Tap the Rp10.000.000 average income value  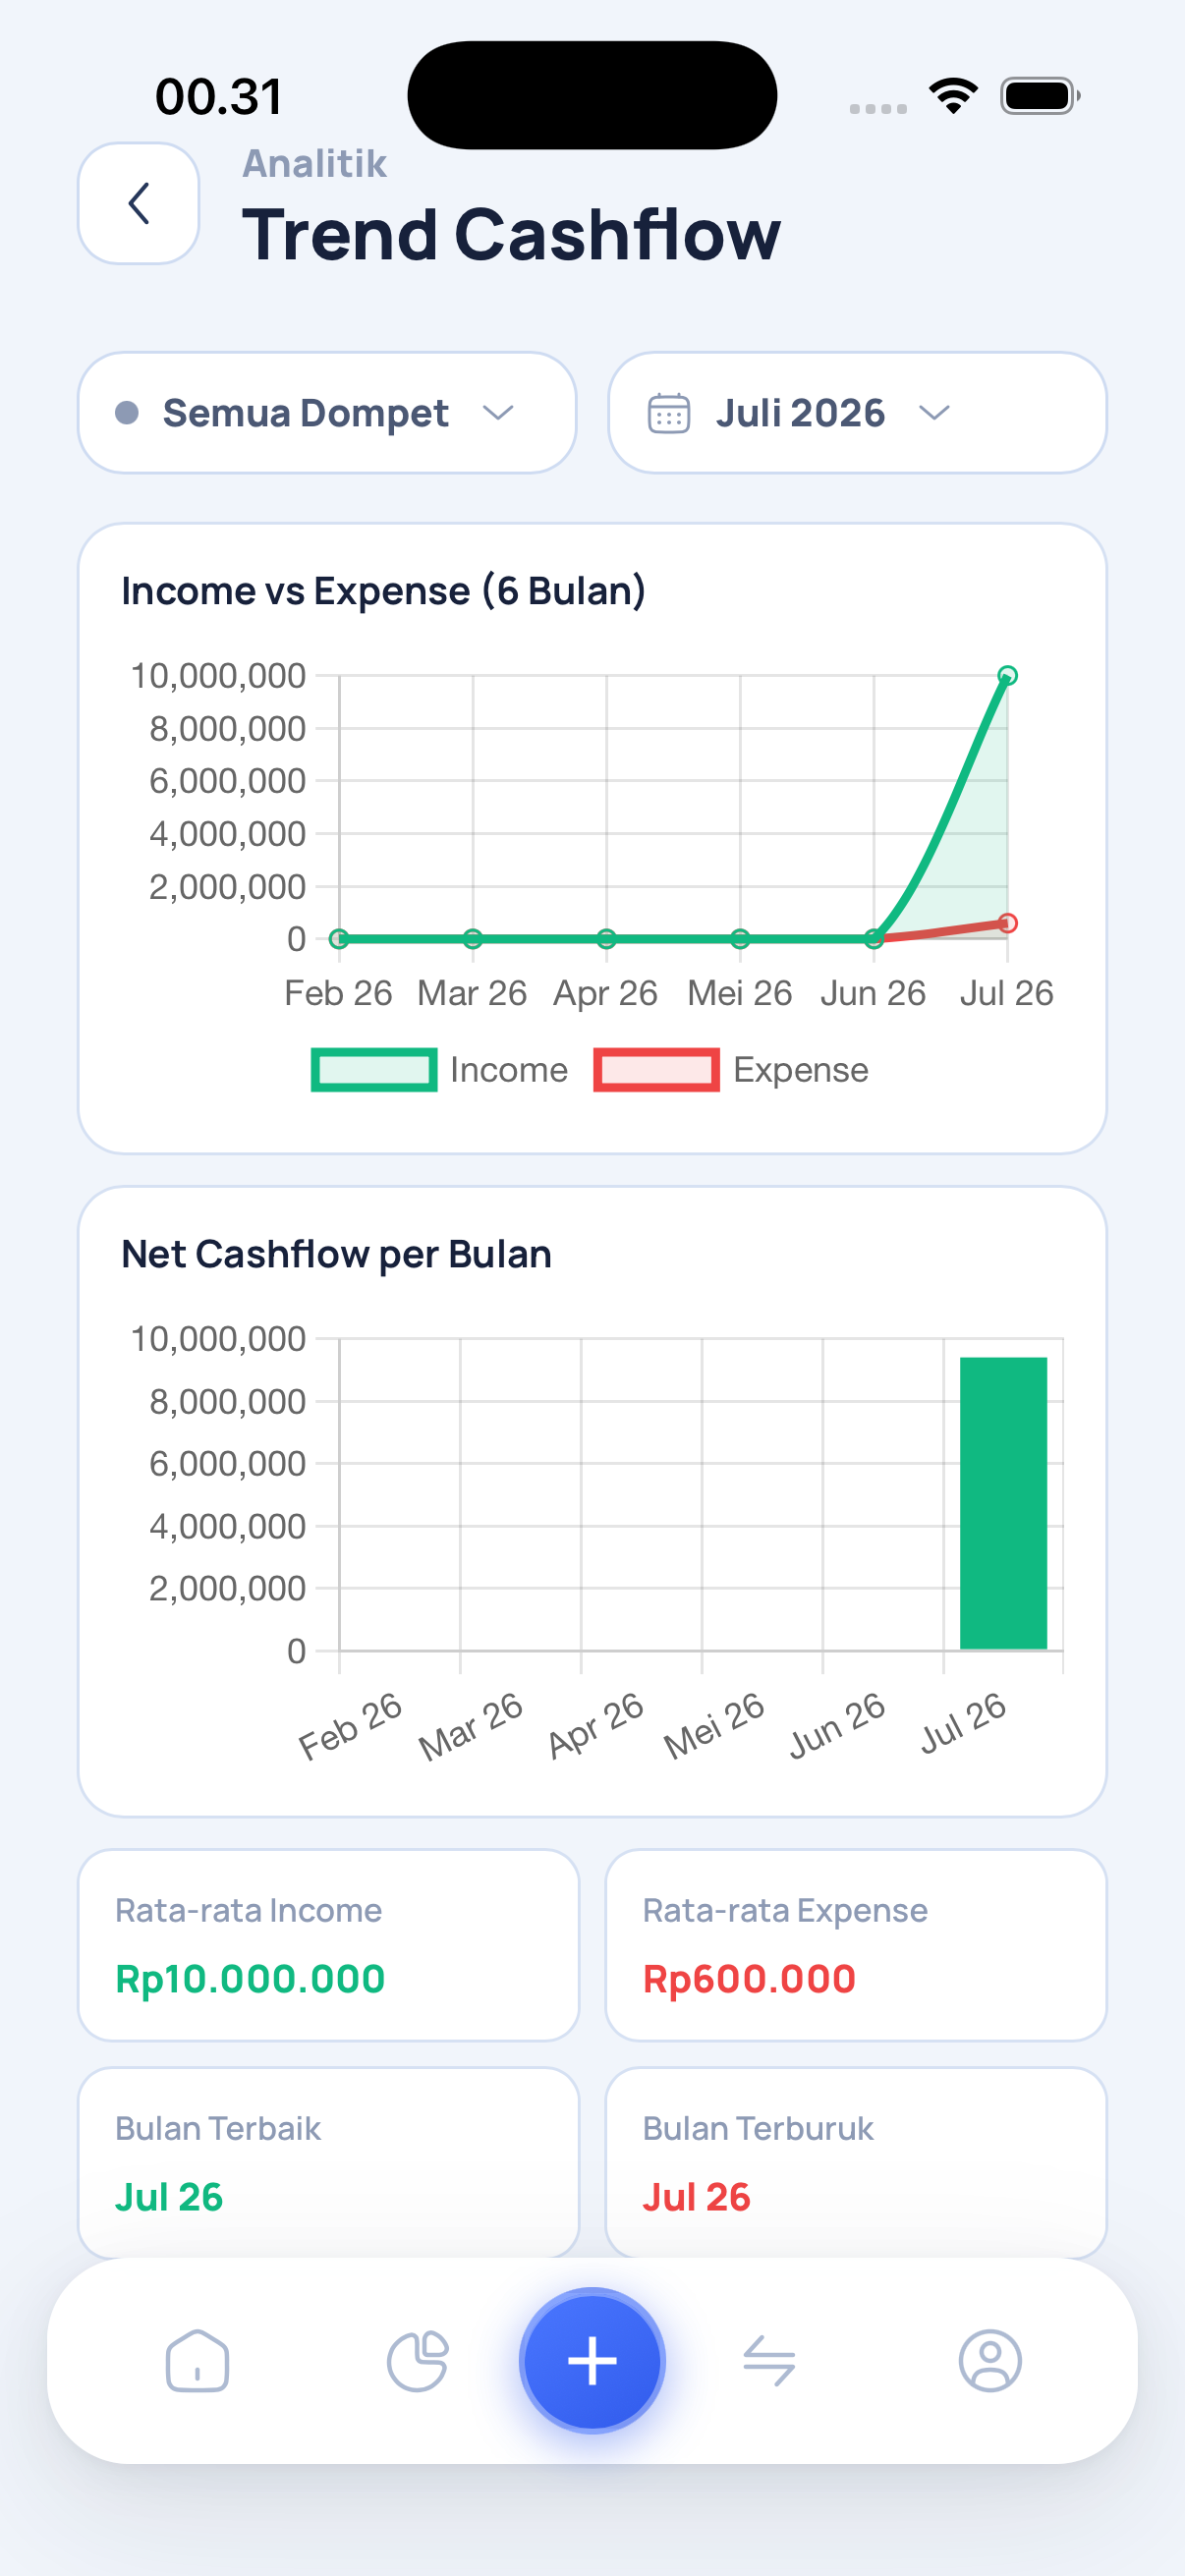point(250,1979)
